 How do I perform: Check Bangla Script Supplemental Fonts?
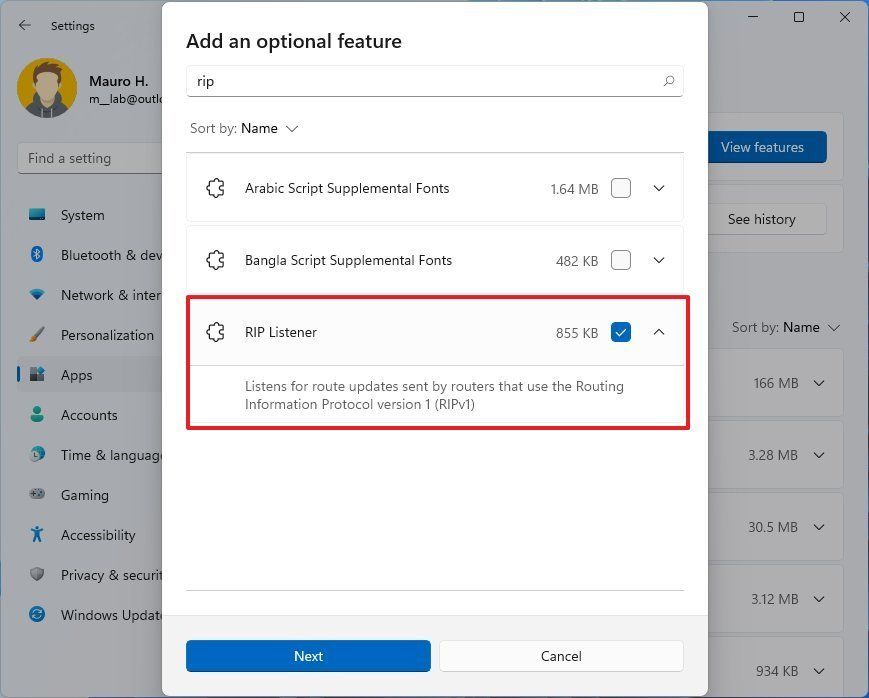[621, 260]
